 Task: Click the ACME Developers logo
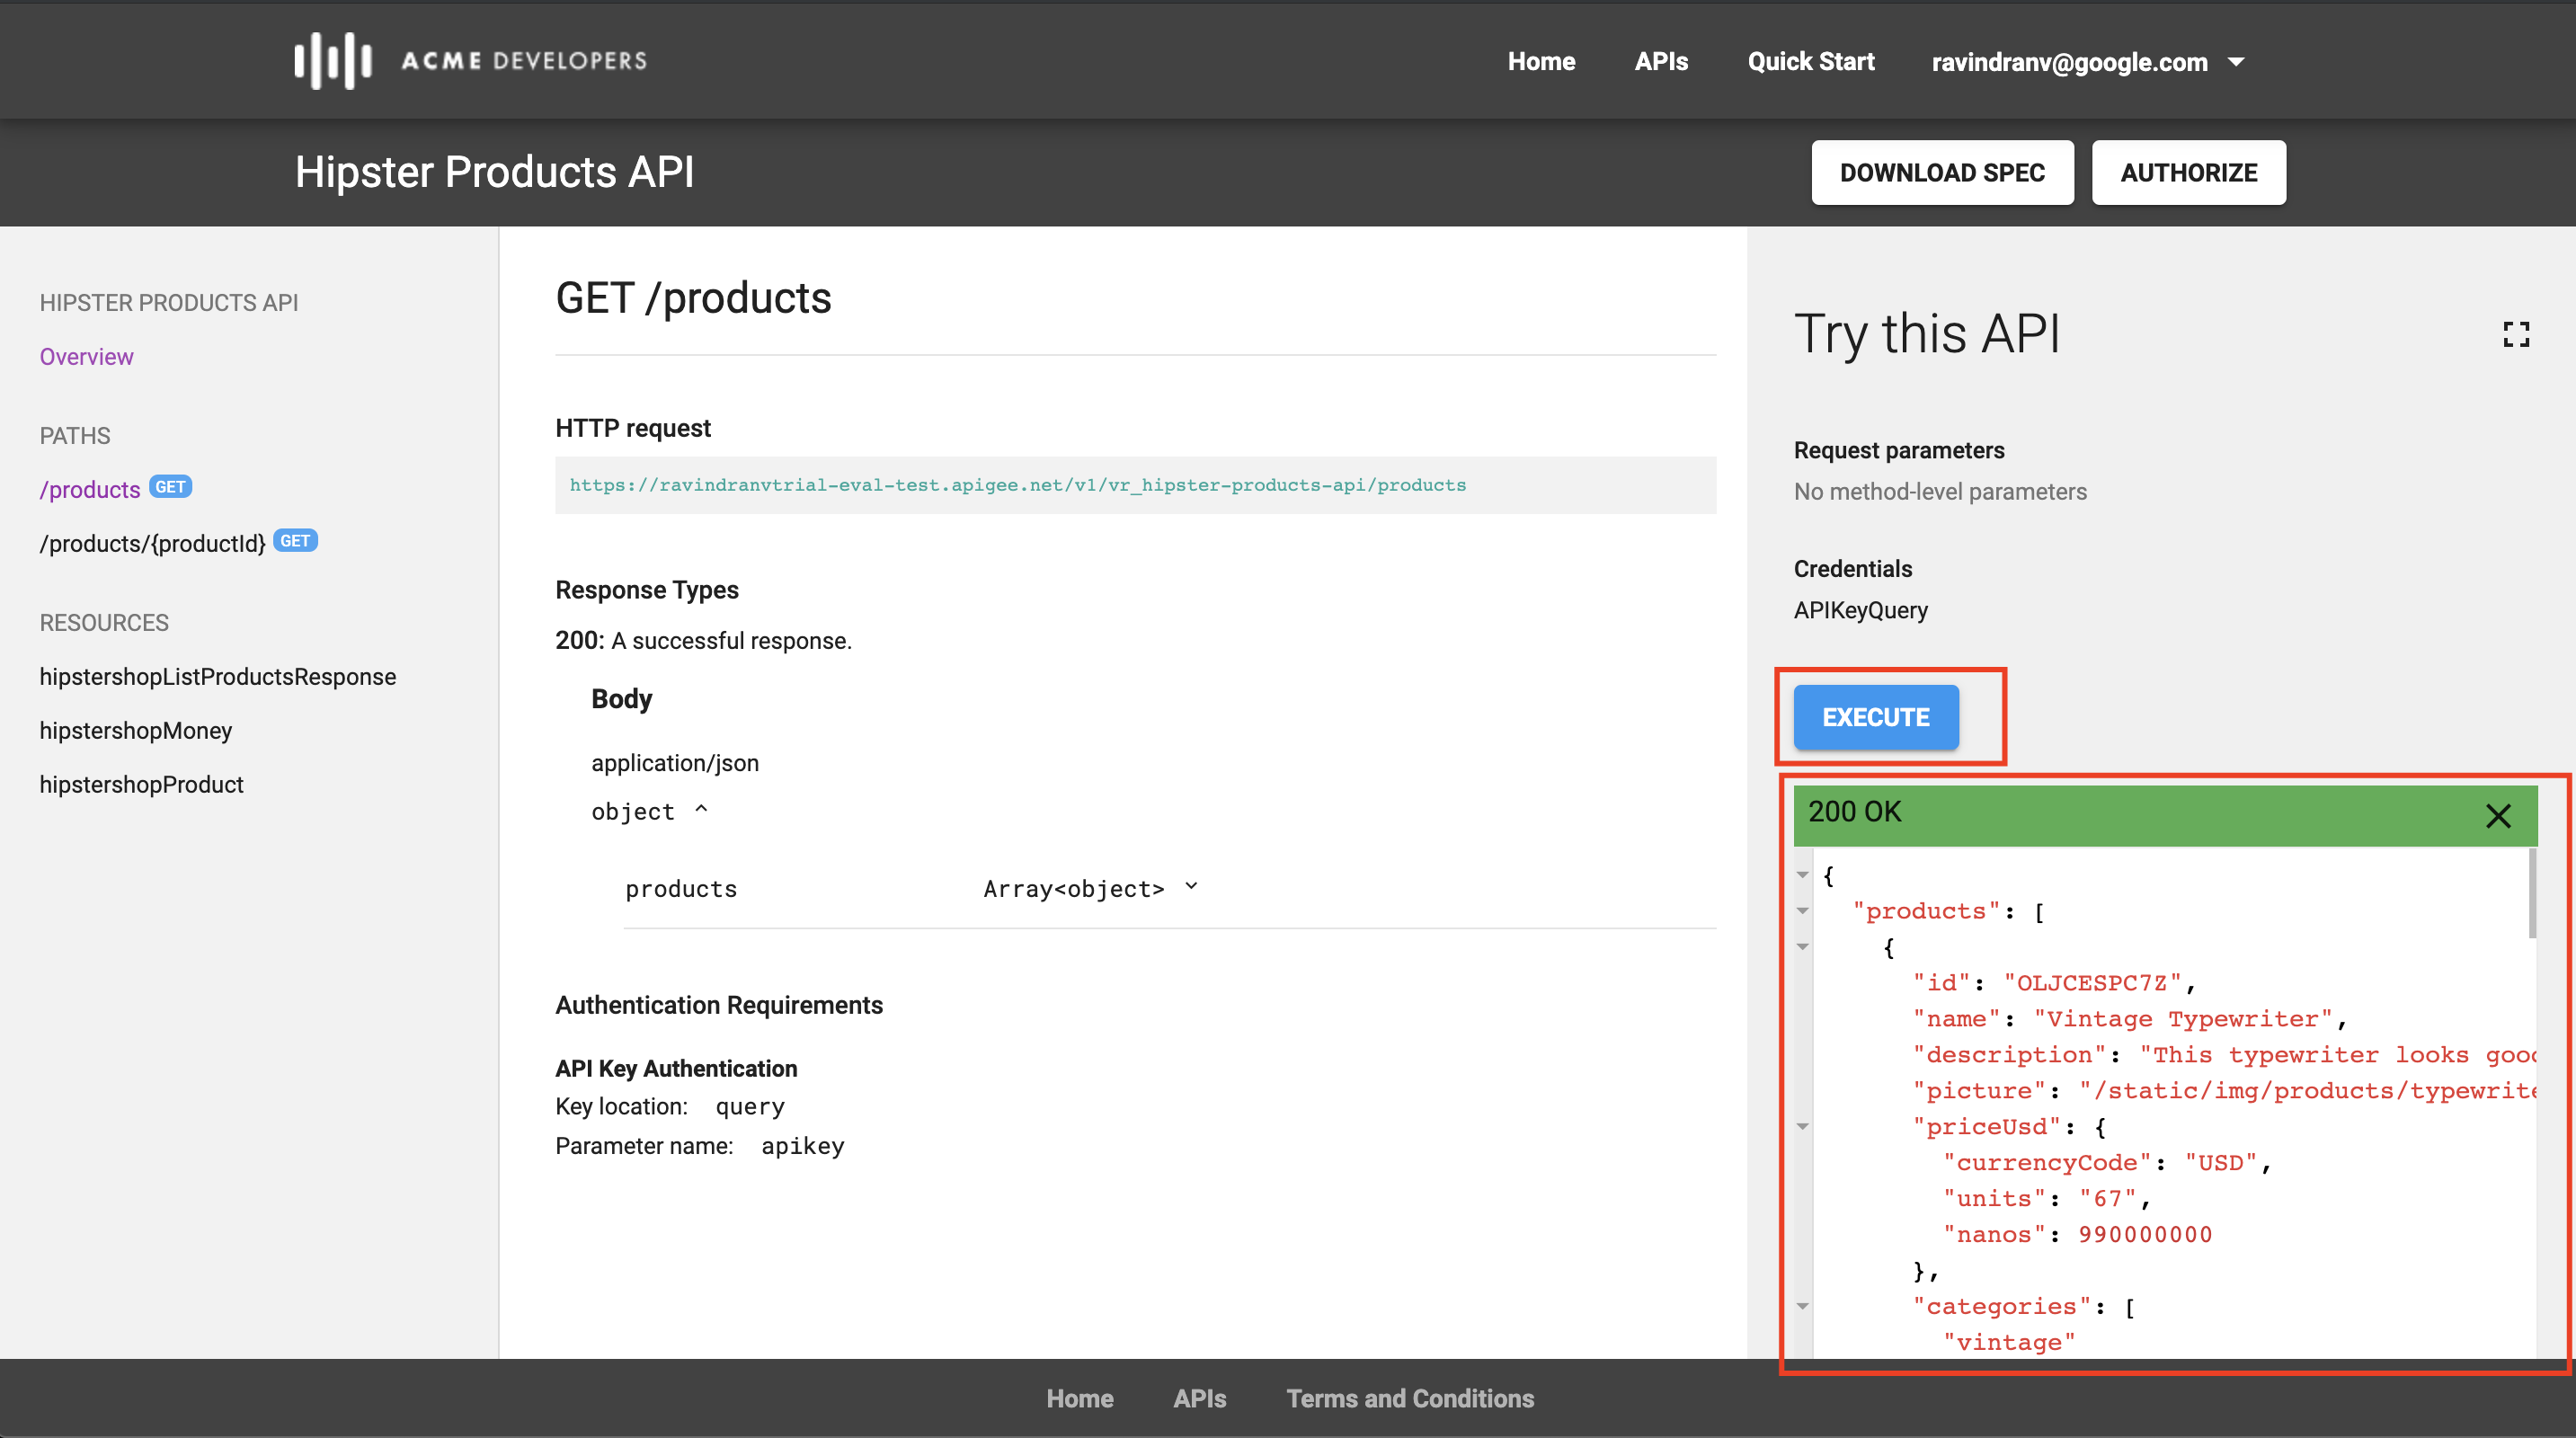click(470, 61)
